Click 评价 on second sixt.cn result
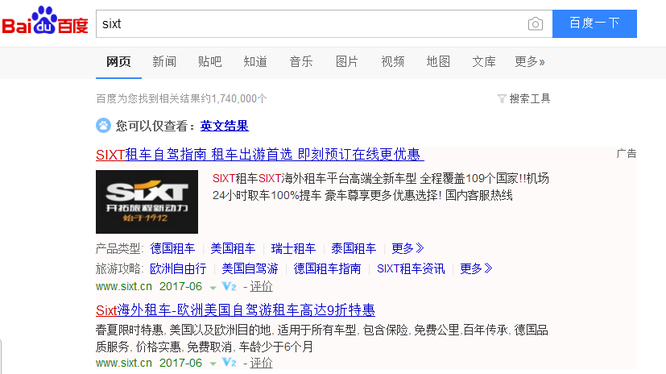The width and height of the screenshot is (666, 374). click(261, 363)
